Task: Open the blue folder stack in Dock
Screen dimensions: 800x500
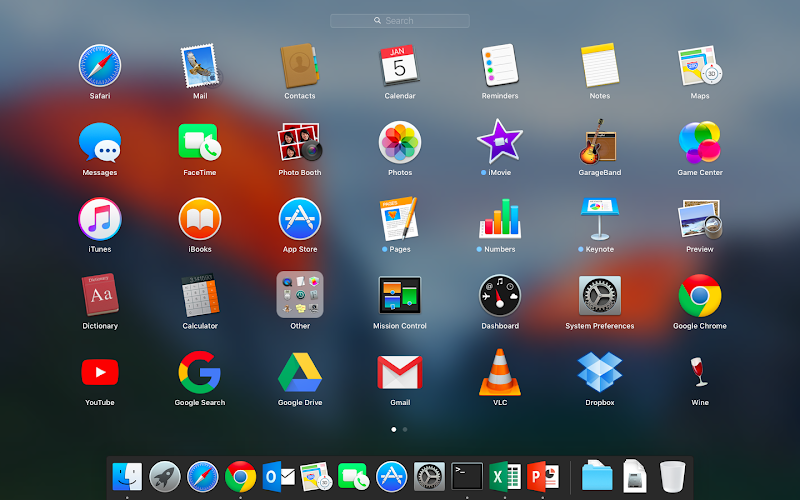Action: click(x=597, y=476)
